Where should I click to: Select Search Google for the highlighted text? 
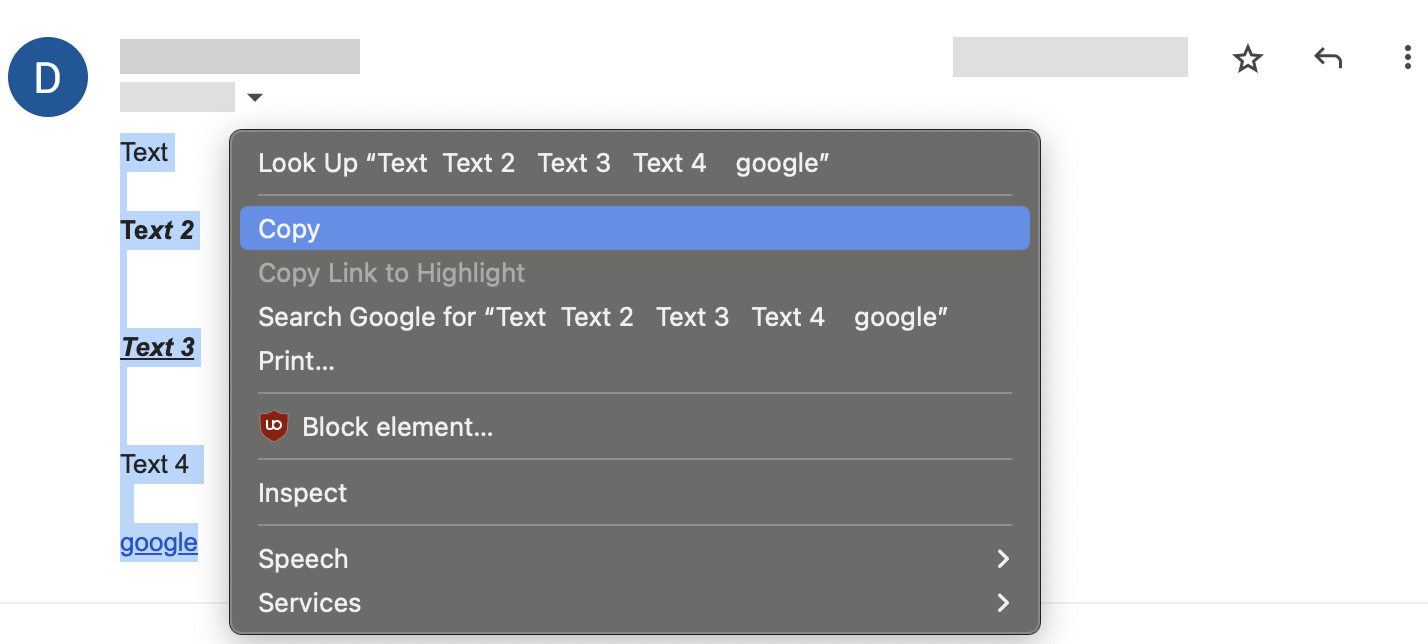(402, 316)
